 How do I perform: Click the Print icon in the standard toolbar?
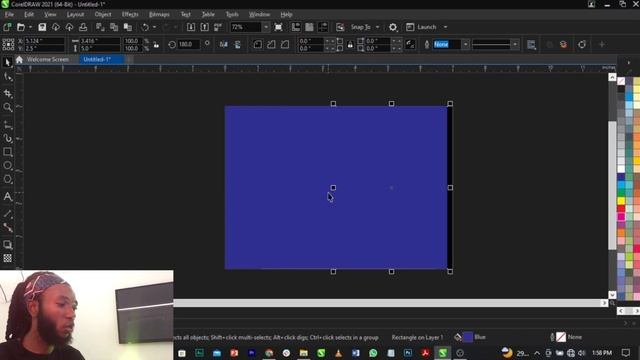(x=83, y=27)
